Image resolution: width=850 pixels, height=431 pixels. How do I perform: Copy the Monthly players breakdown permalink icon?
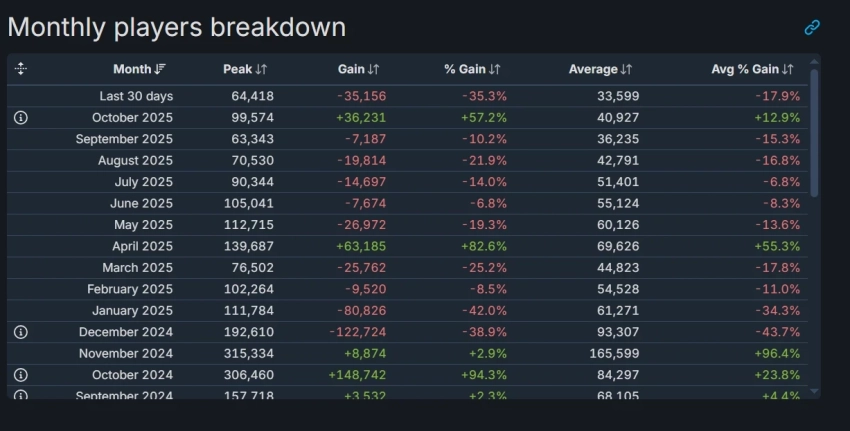[812, 27]
